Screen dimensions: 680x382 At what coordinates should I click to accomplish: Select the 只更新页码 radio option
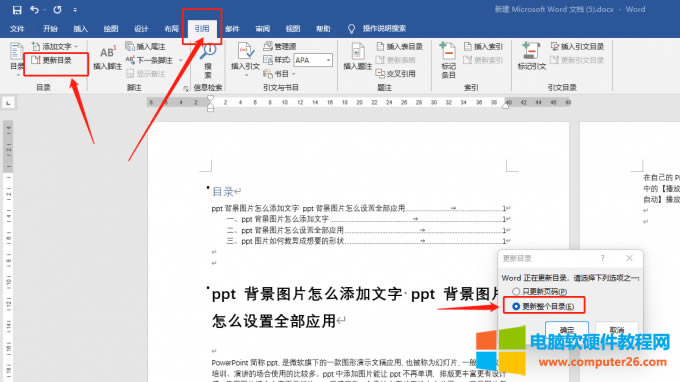tap(516, 291)
